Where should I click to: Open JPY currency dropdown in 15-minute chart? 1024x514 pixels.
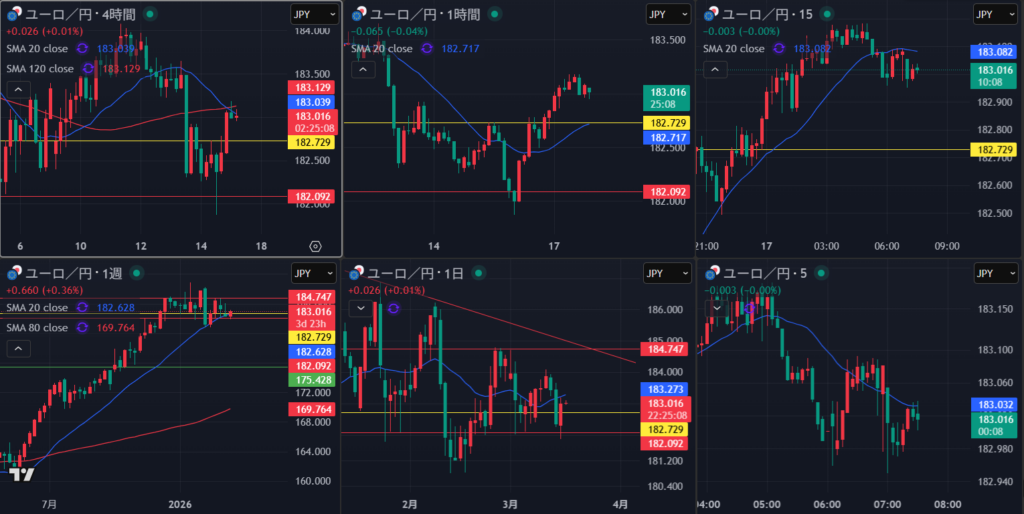996,14
